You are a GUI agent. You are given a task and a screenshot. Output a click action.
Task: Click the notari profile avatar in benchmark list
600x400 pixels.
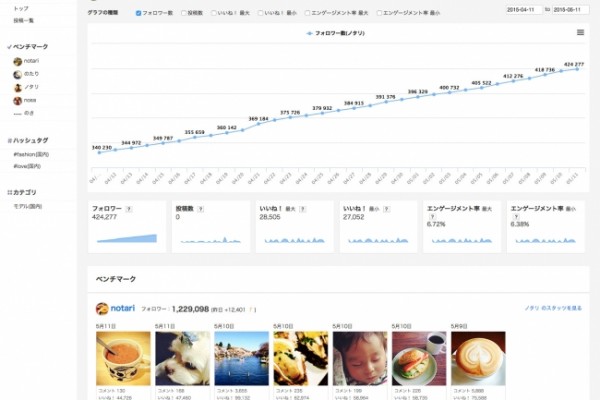coord(102,309)
